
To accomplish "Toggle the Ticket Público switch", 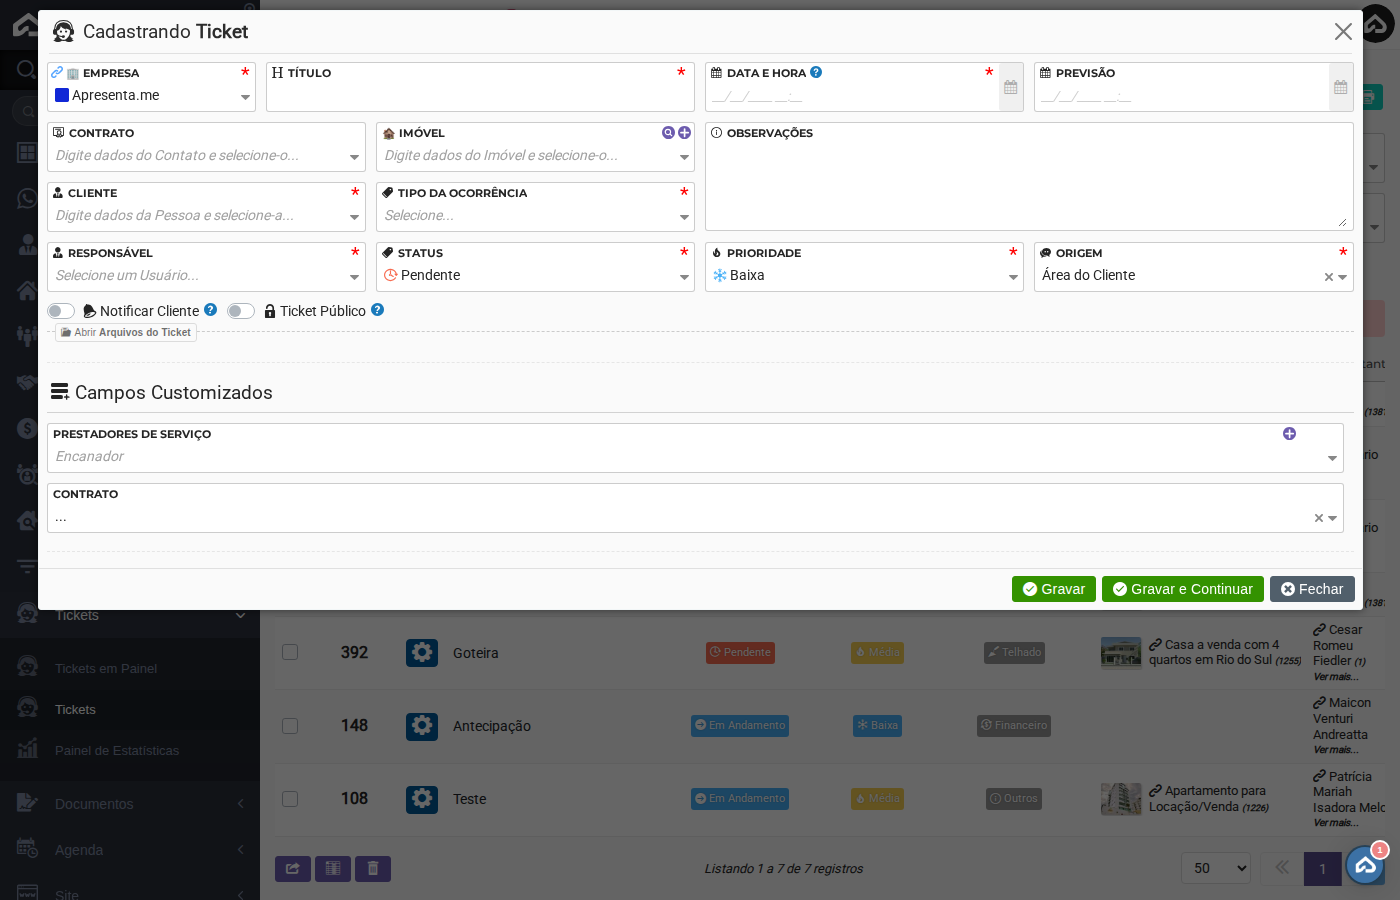I will coord(241,311).
